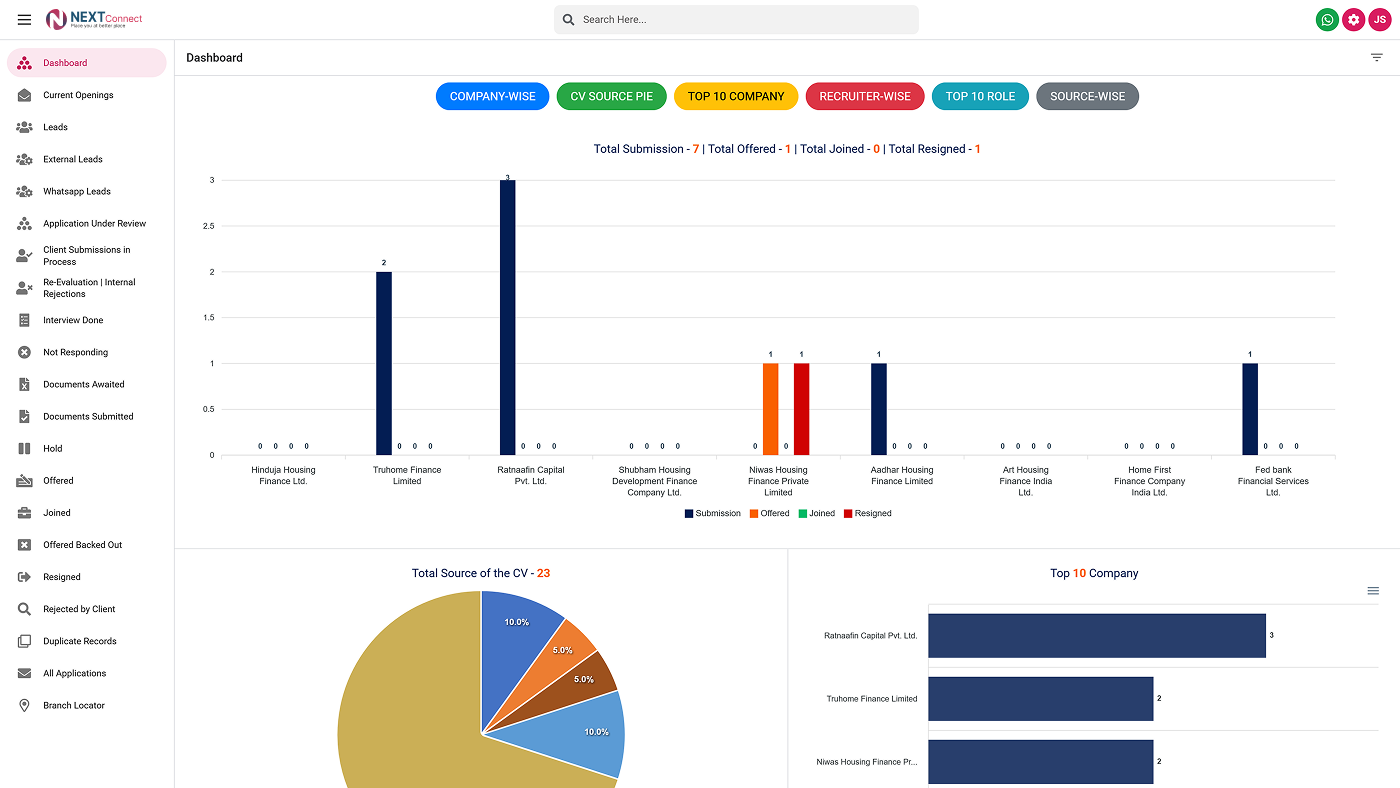Open Whatsapp Leads menu item
This screenshot has width=1400, height=788.
click(87, 191)
